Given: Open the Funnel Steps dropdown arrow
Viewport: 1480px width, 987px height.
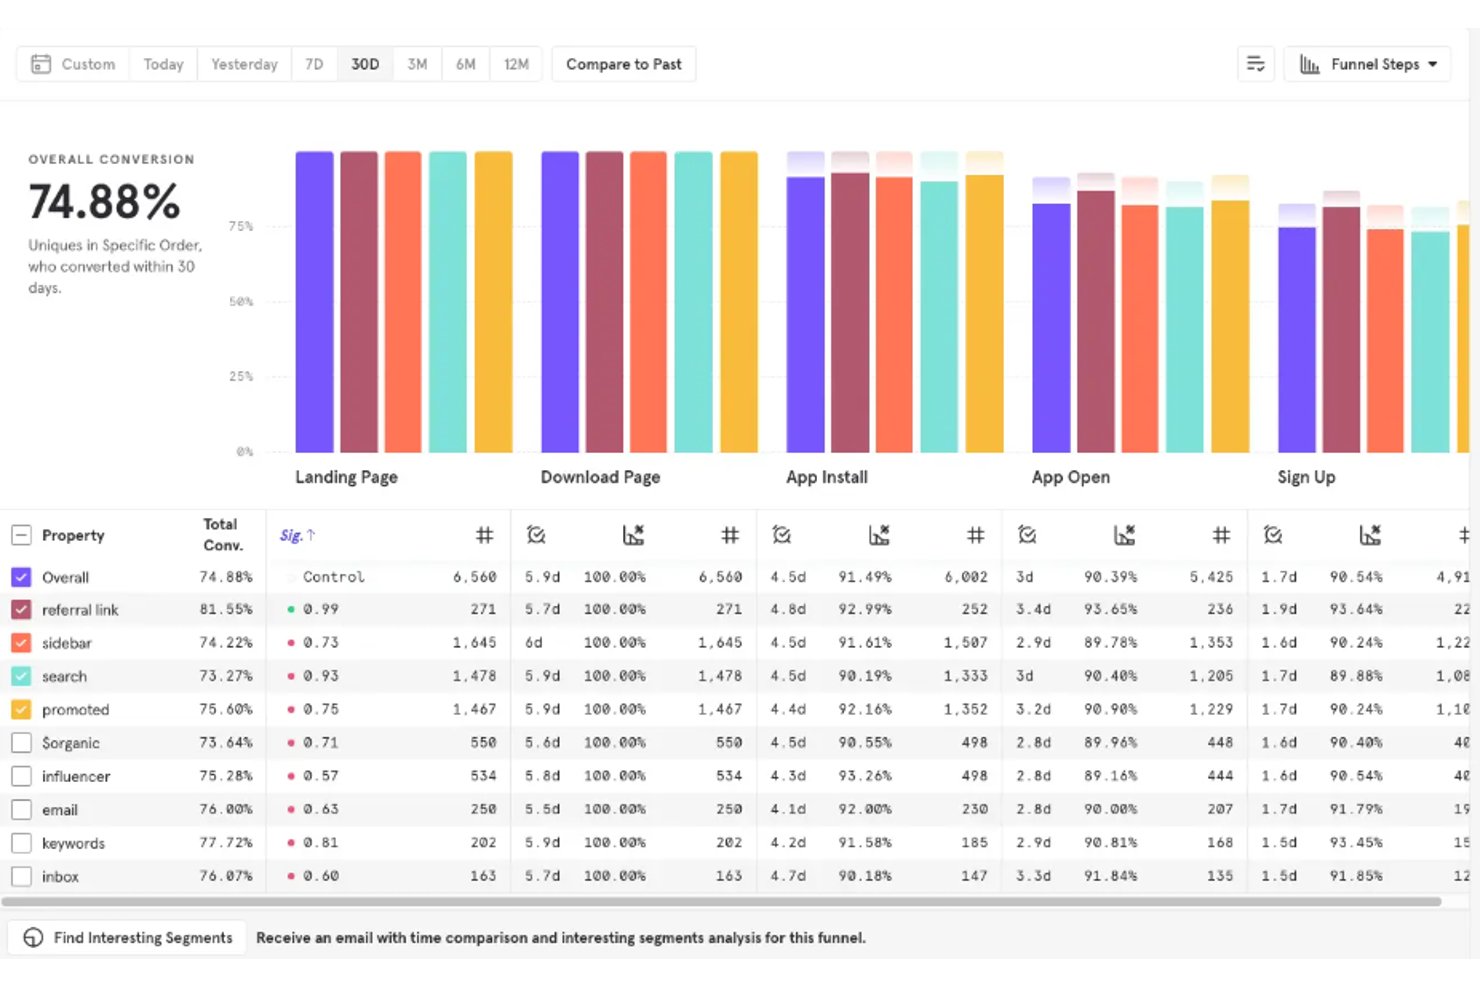Looking at the screenshot, I should [x=1433, y=64].
